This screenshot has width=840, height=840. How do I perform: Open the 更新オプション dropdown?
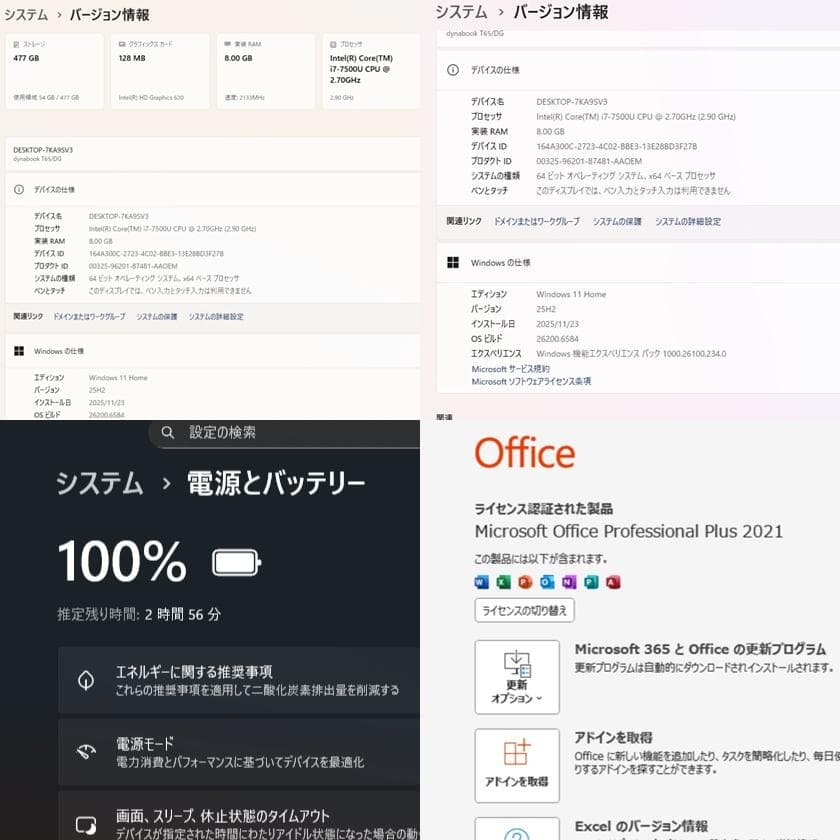pyautogui.click(x=517, y=677)
